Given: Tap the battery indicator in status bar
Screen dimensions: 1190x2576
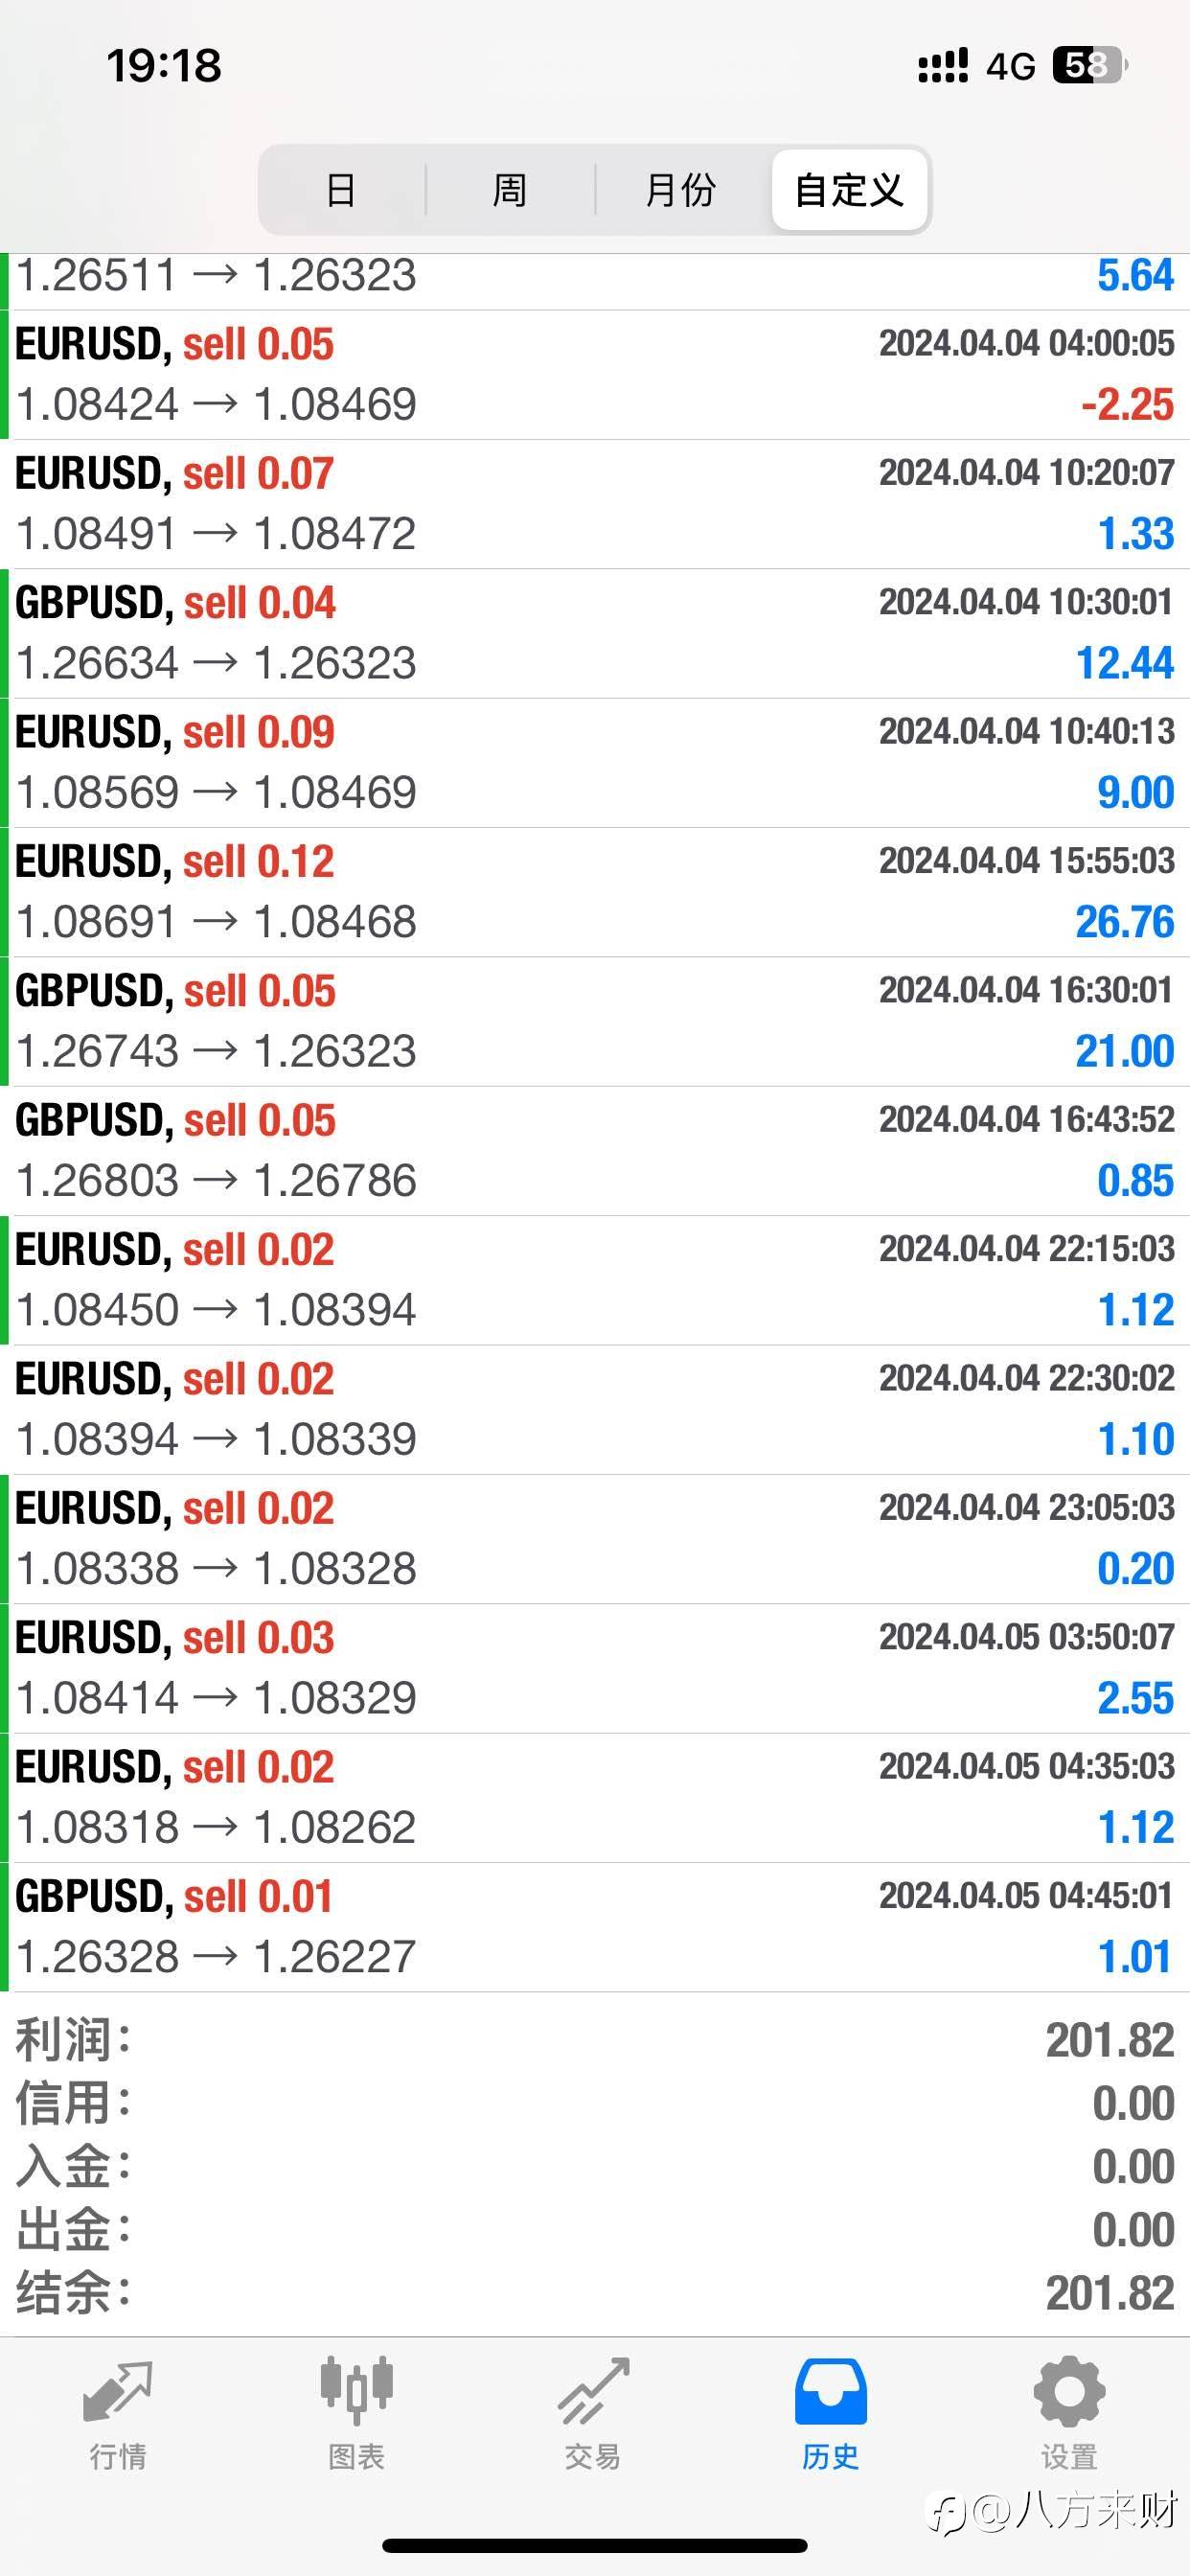Looking at the screenshot, I should 1088,66.
